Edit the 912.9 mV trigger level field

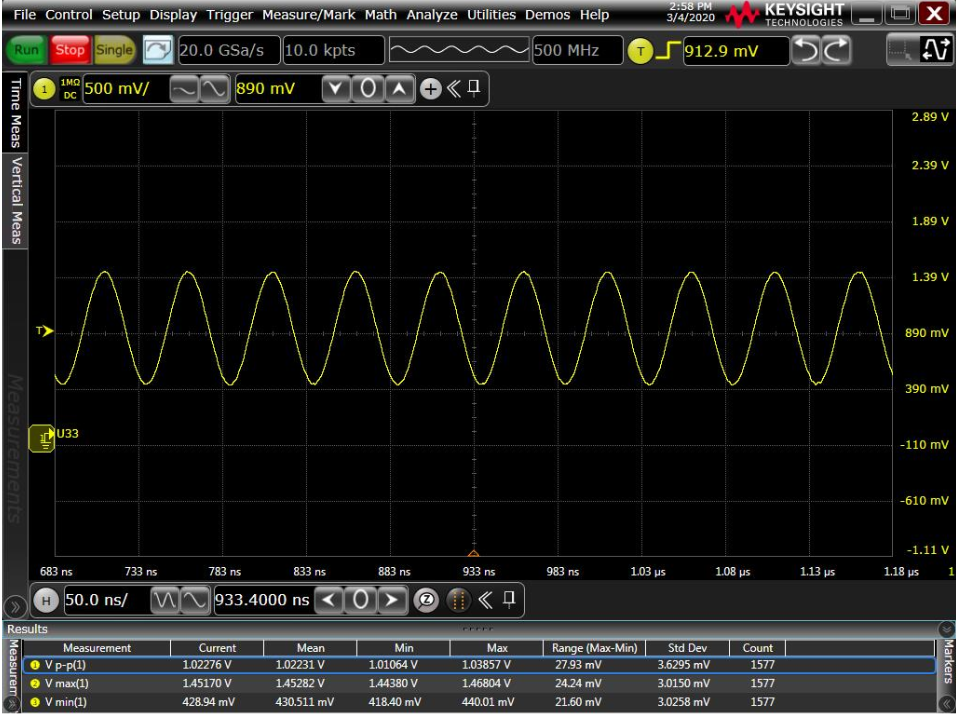click(x=736, y=51)
